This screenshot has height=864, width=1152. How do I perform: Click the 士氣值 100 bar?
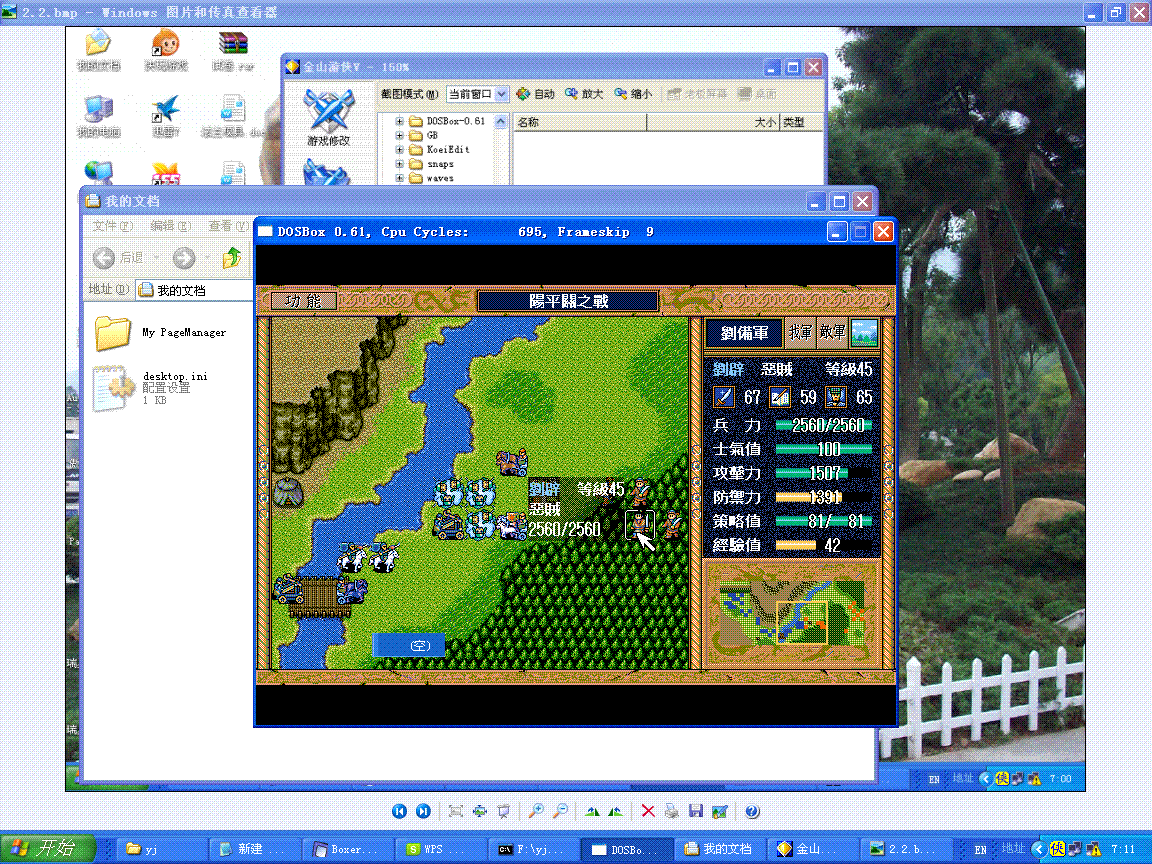click(824, 449)
